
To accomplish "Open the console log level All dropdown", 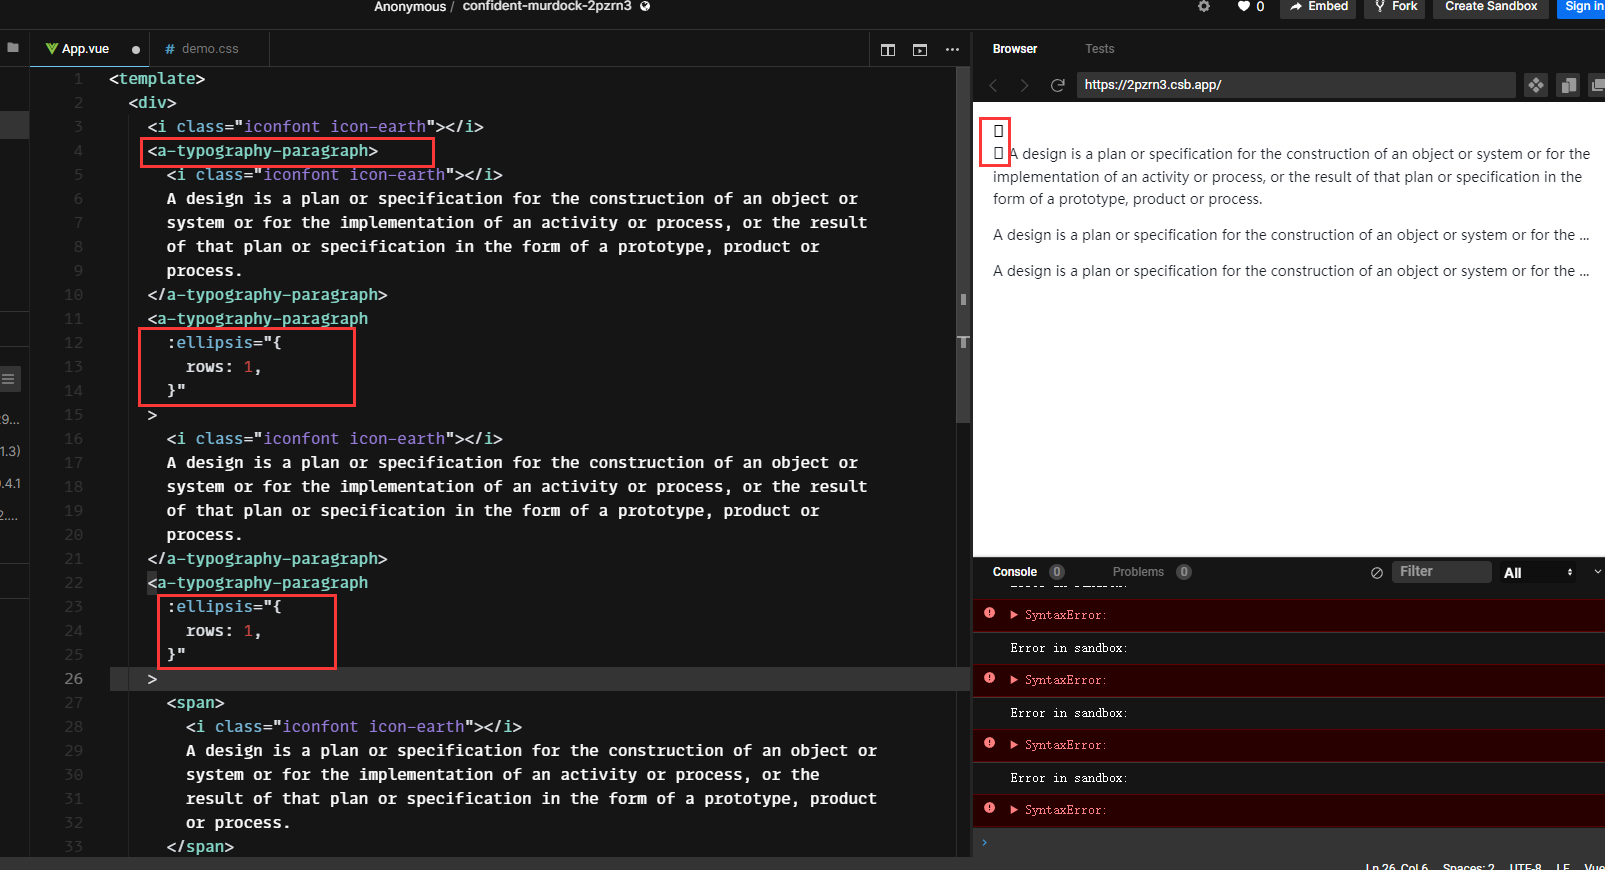I will (1538, 573).
